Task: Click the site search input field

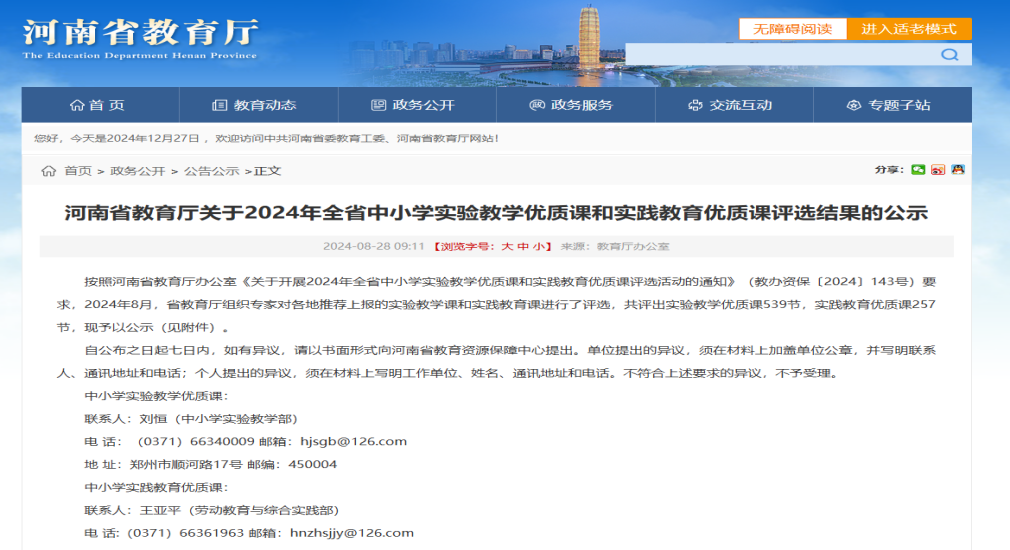Action: click(780, 55)
